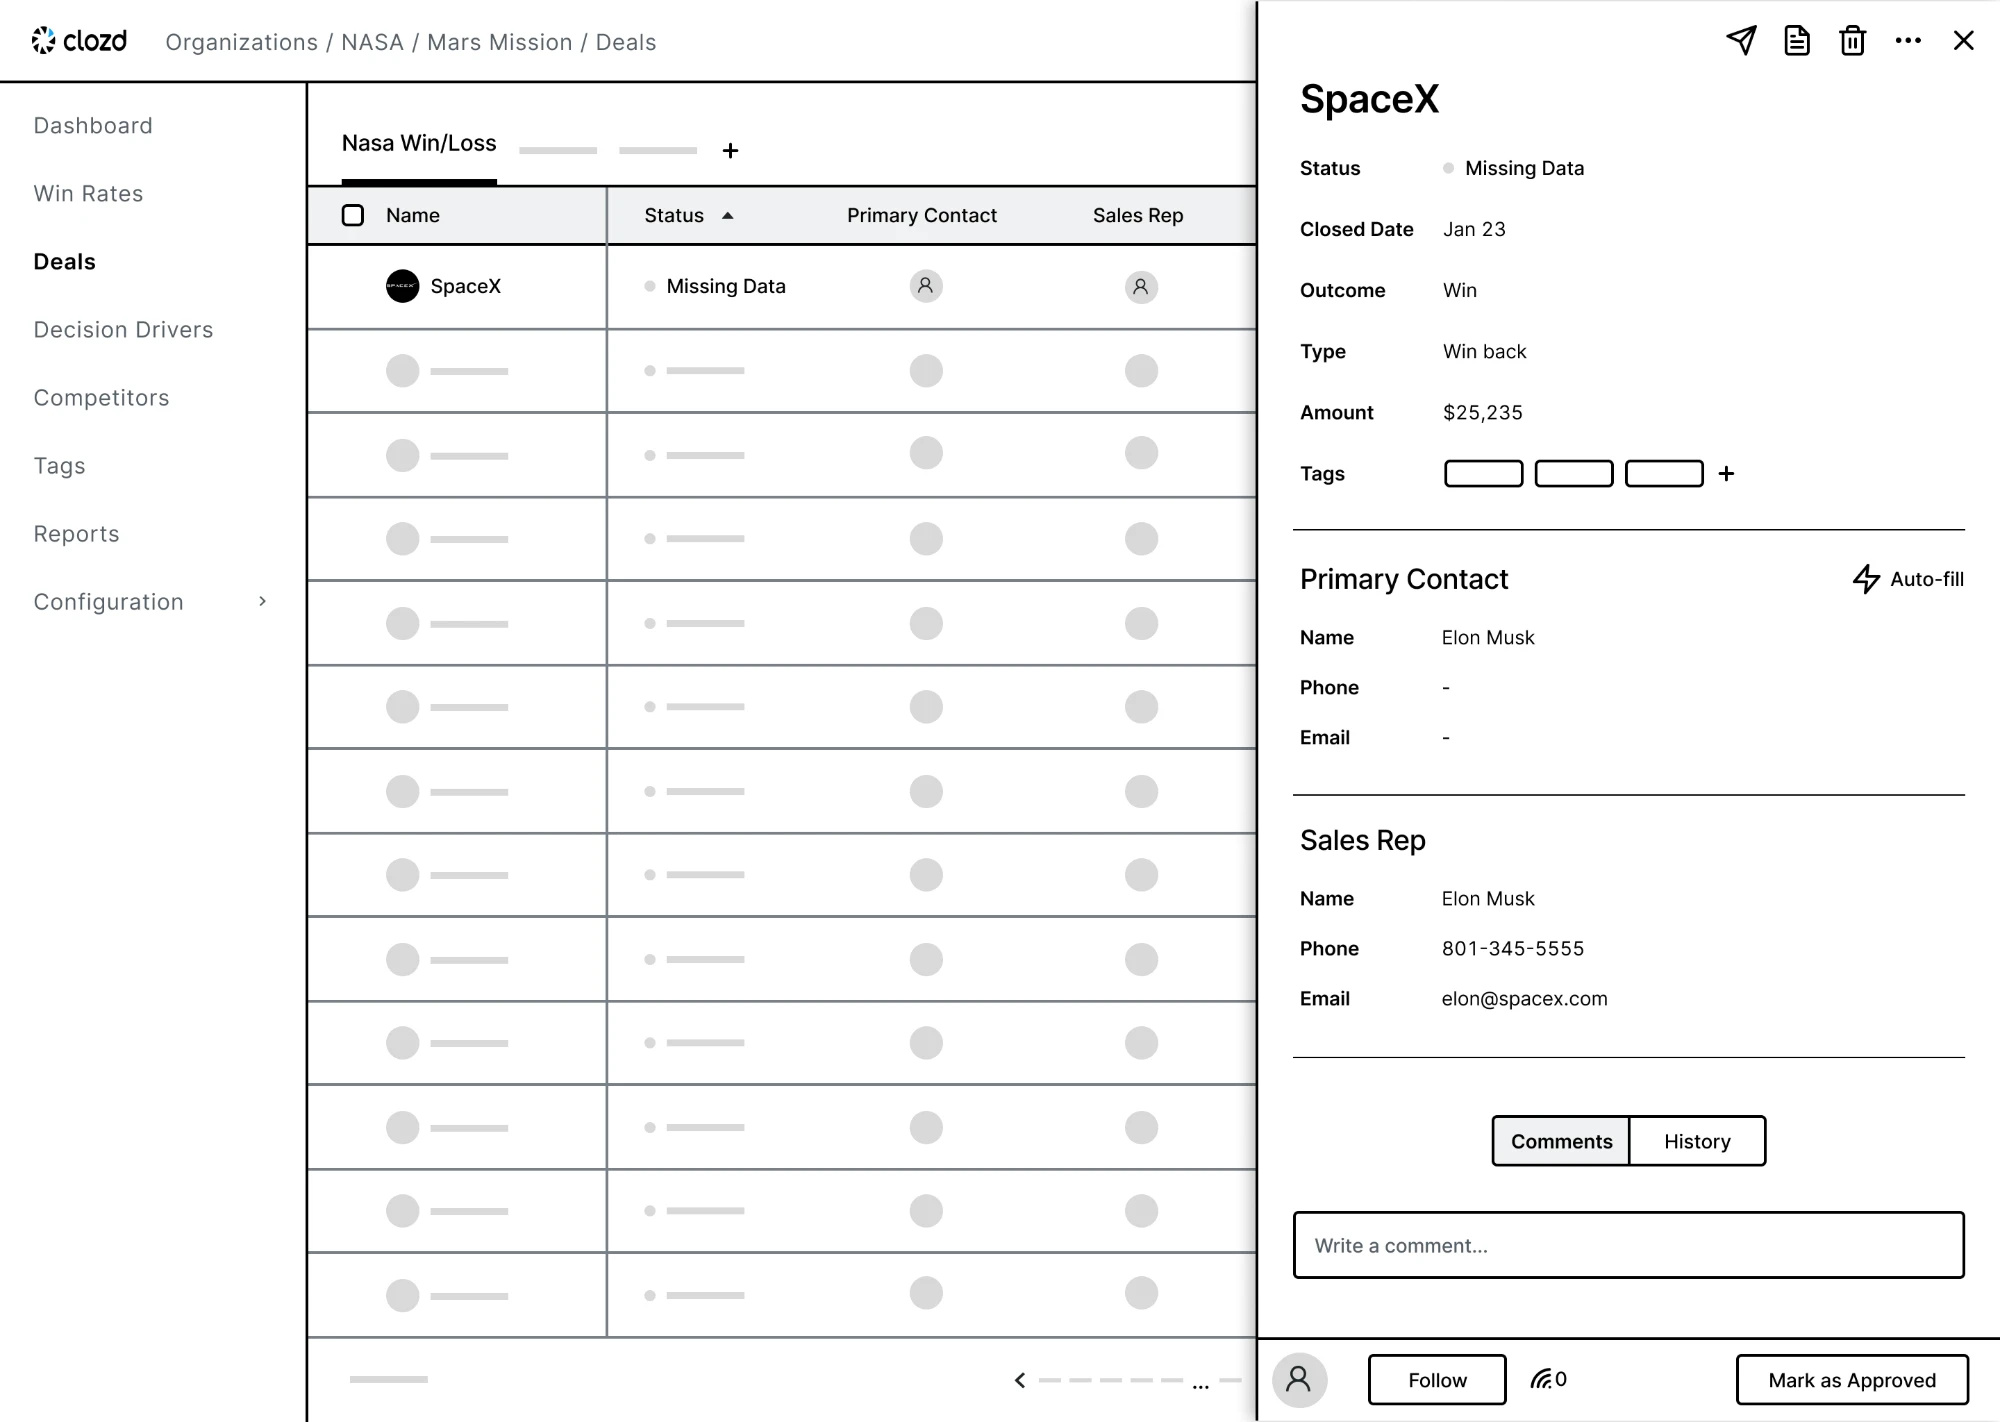Open Dashboard in the sidebar
This screenshot has width=2000, height=1422.
tap(93, 126)
